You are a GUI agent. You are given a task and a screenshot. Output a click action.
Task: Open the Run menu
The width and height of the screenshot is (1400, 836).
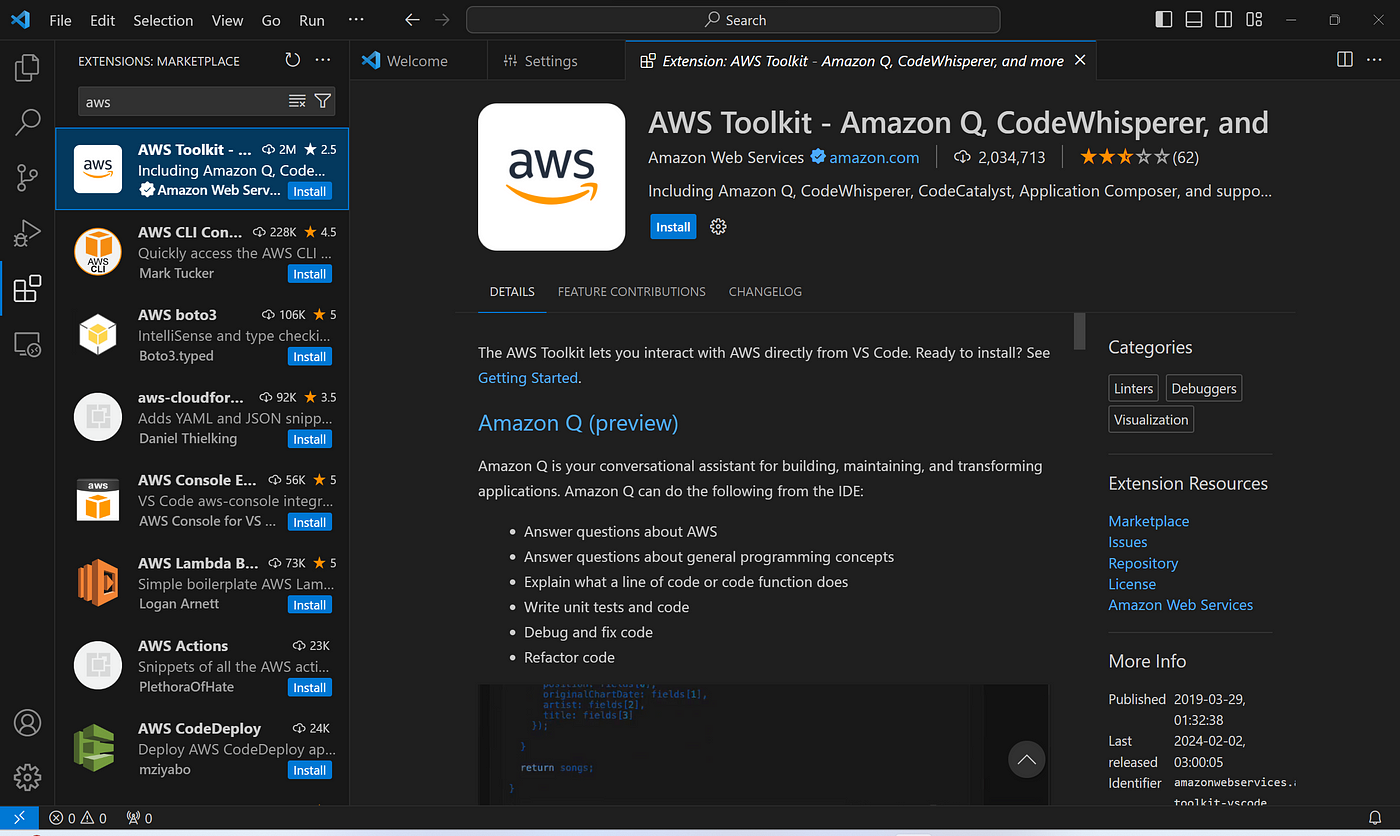coord(312,20)
